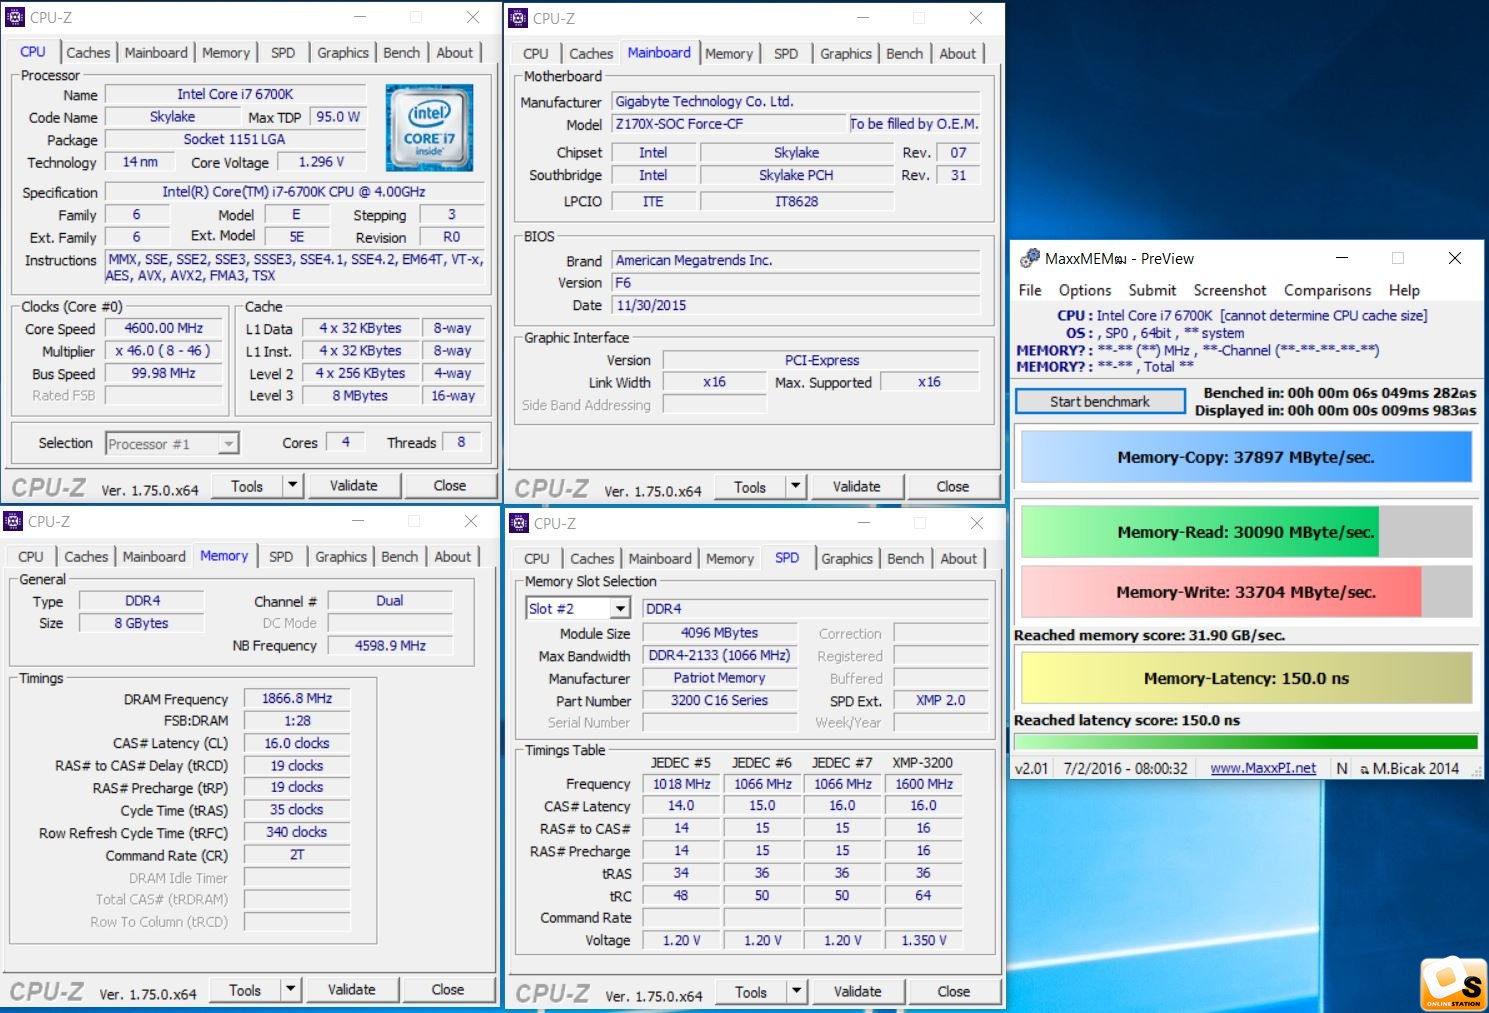Open MaxxMEM File menu
The width and height of the screenshot is (1489, 1013).
pyautogui.click(x=1030, y=290)
